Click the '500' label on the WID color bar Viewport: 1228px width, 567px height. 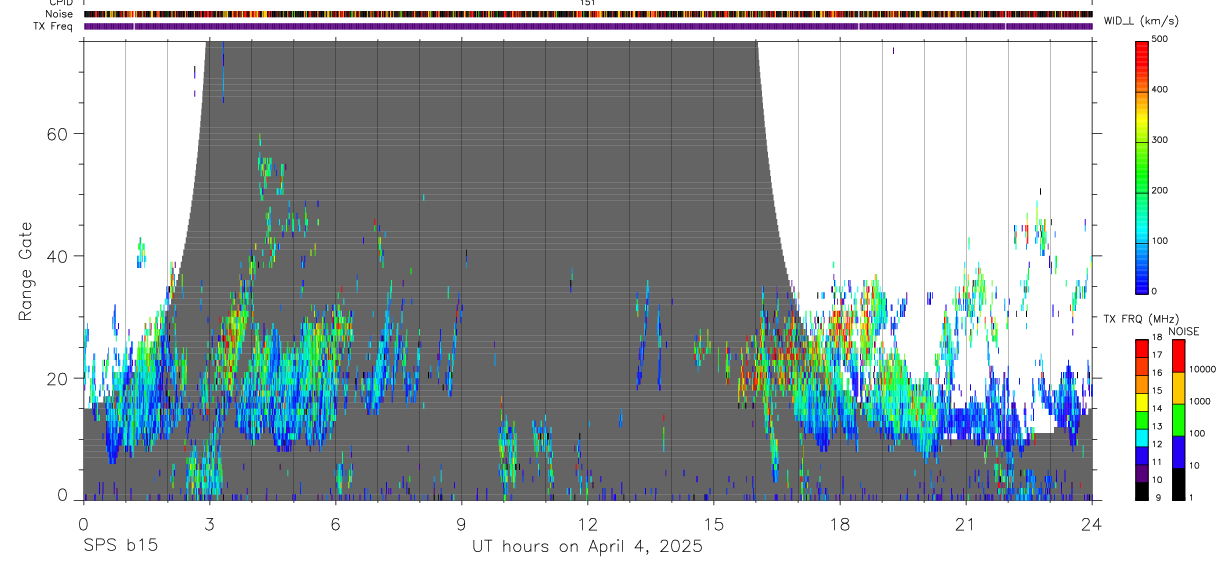1162,39
